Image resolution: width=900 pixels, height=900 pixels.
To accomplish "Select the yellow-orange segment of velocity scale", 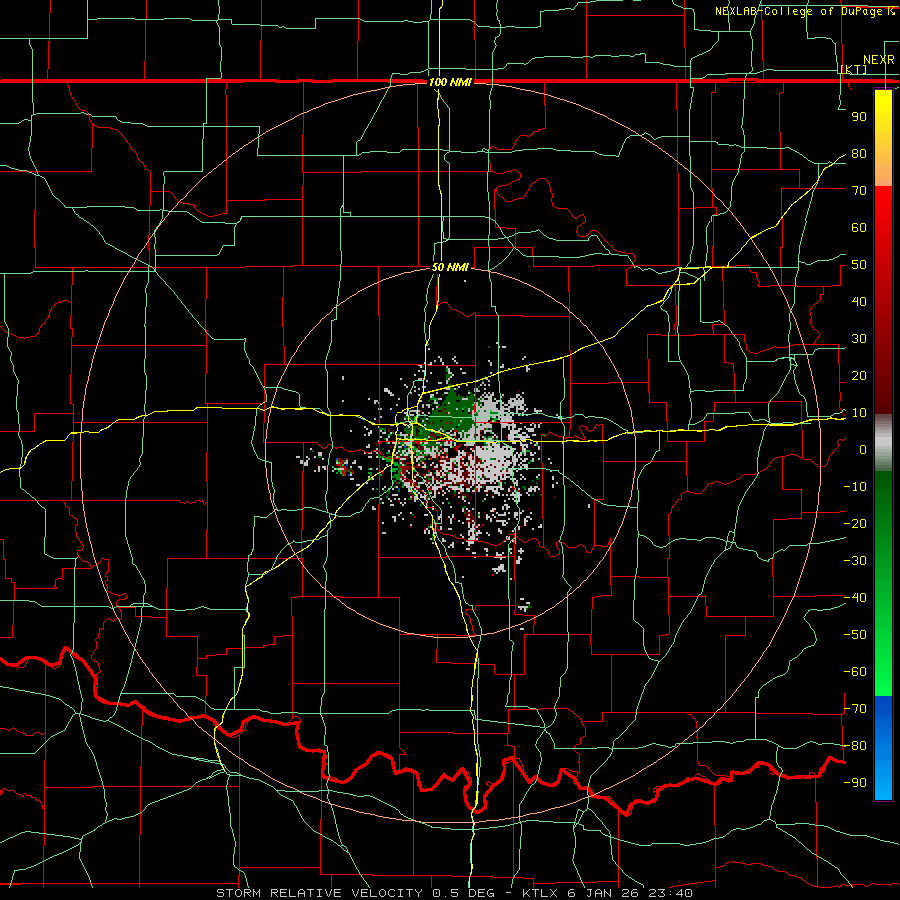I will pos(883,138).
